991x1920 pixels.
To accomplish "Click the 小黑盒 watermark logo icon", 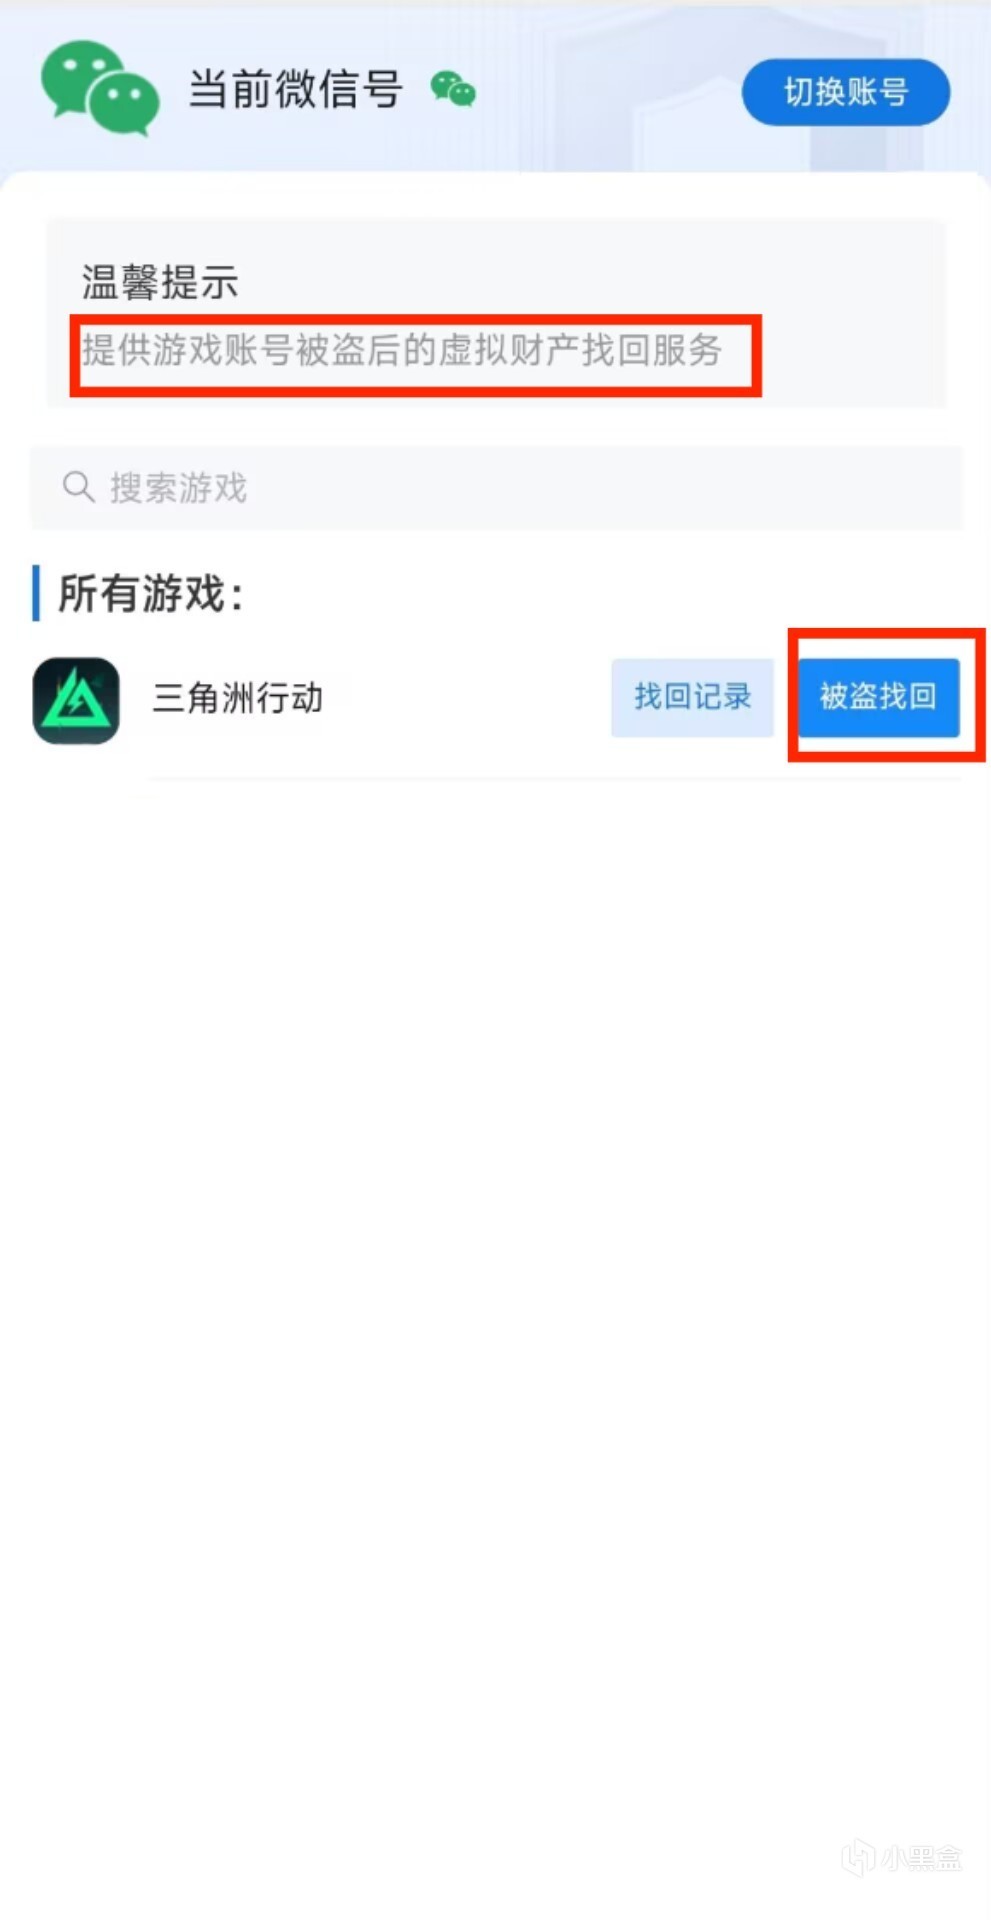I will pyautogui.click(x=859, y=1857).
